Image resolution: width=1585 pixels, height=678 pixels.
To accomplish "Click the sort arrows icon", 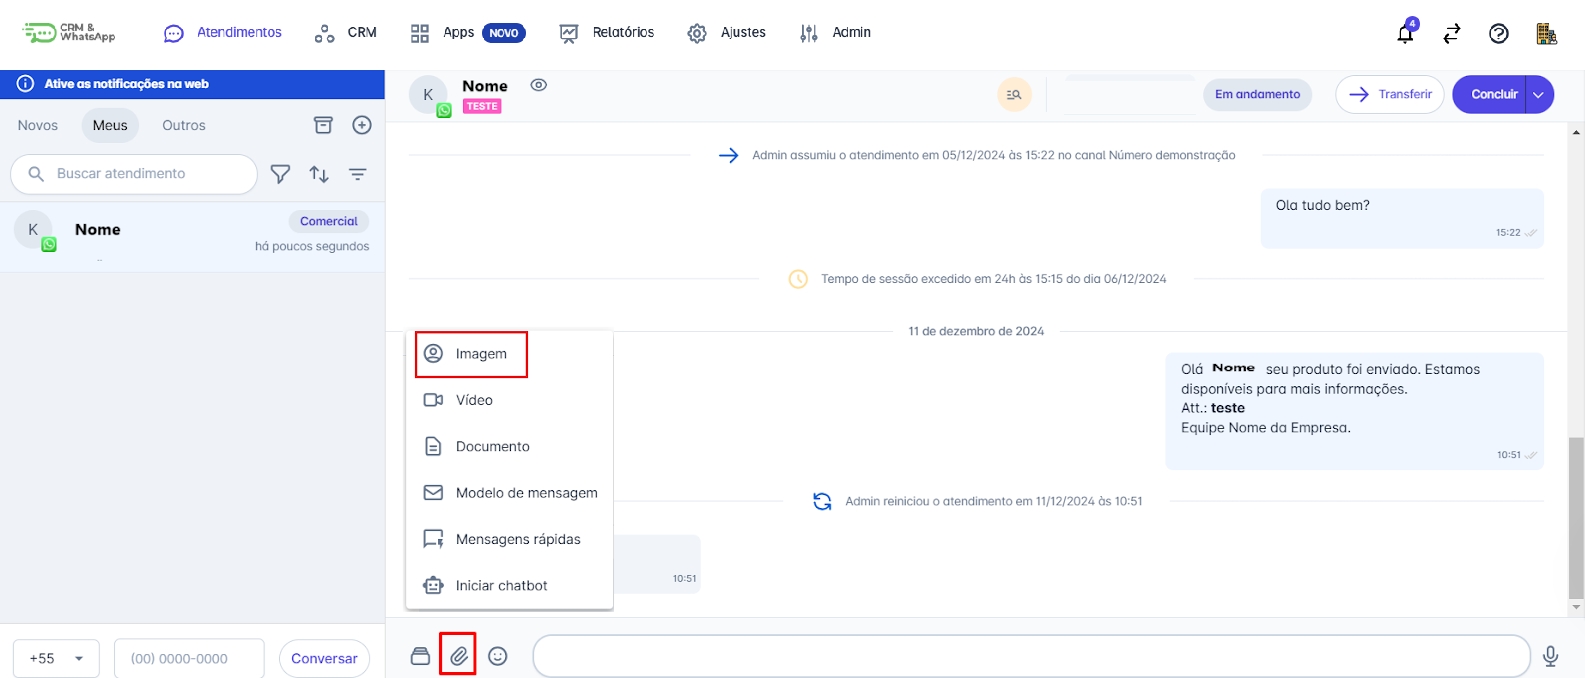I will click(319, 174).
